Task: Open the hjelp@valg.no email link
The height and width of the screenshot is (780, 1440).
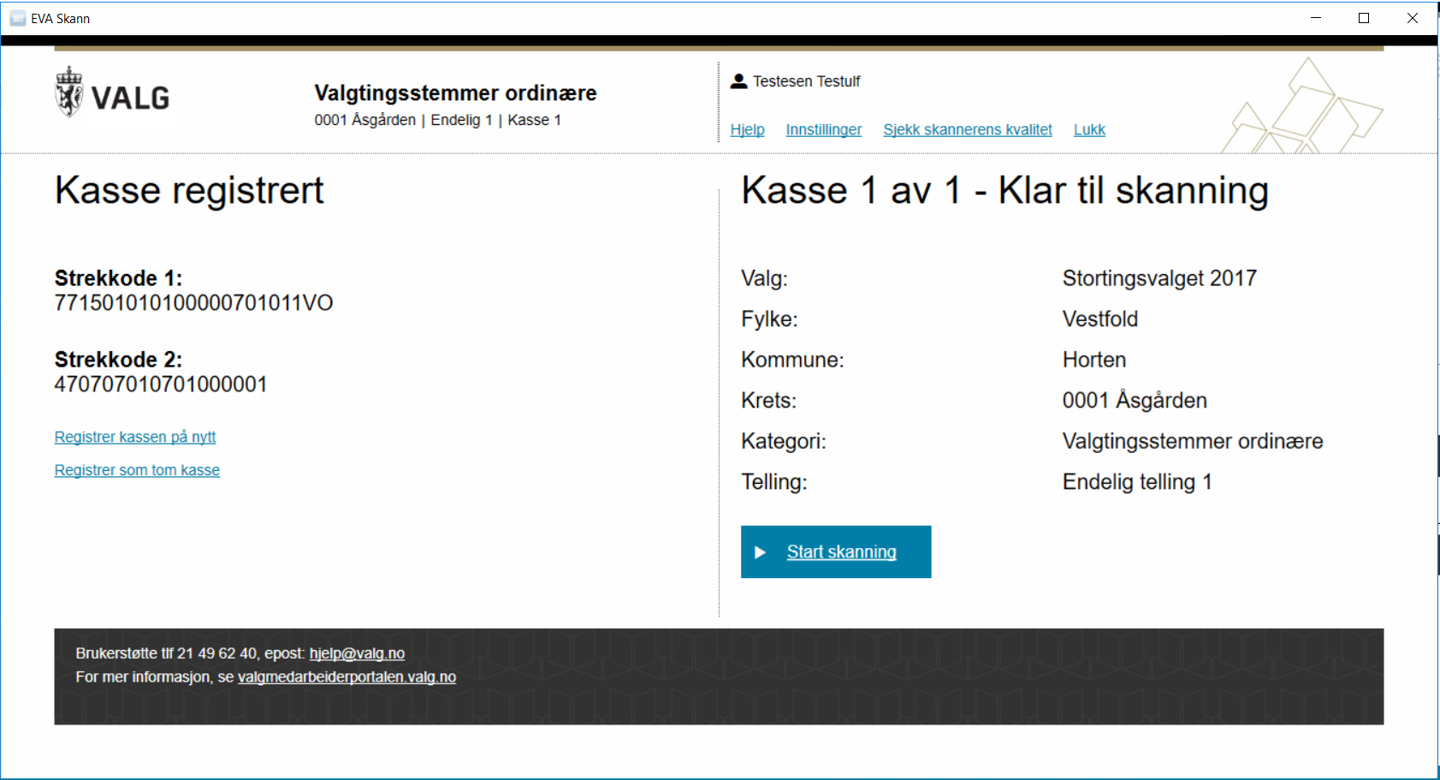Action: [357, 654]
